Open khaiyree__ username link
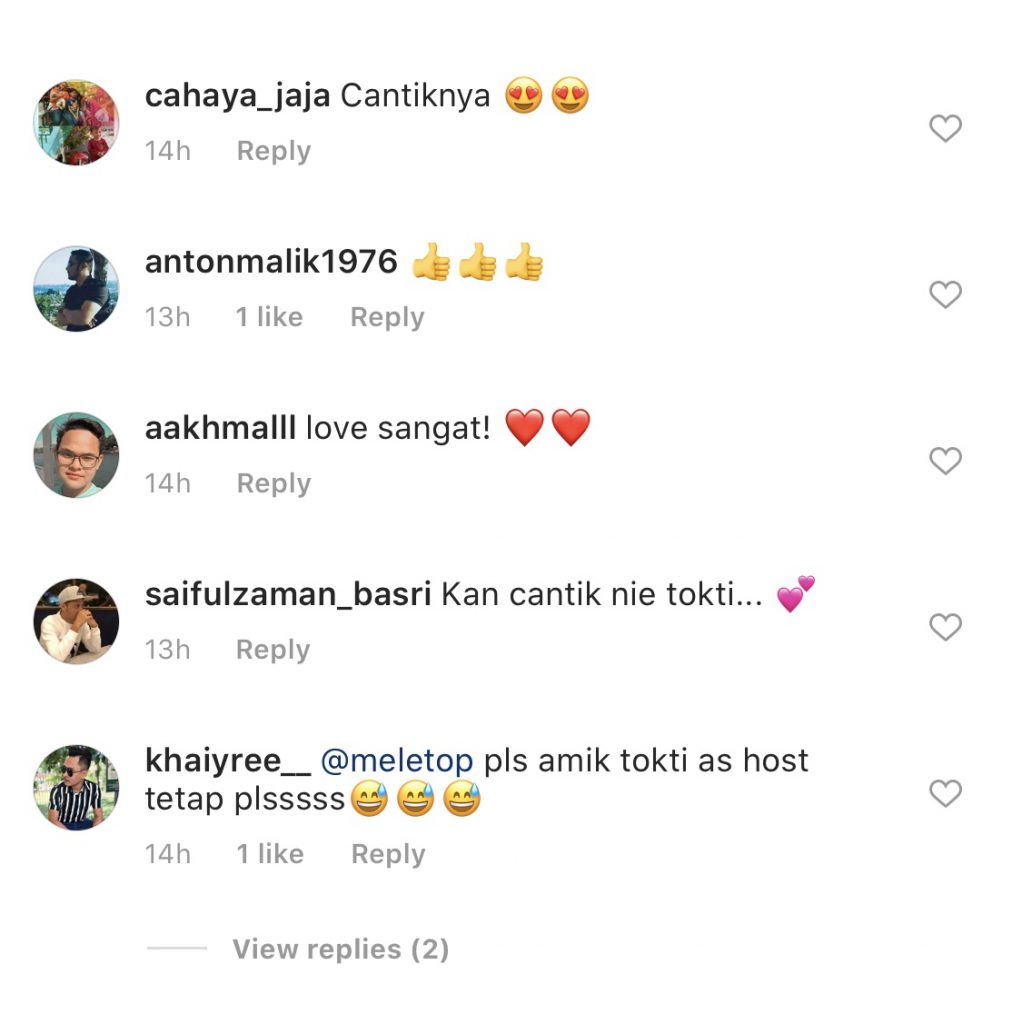This screenshot has height=1024, width=1022. 228,761
